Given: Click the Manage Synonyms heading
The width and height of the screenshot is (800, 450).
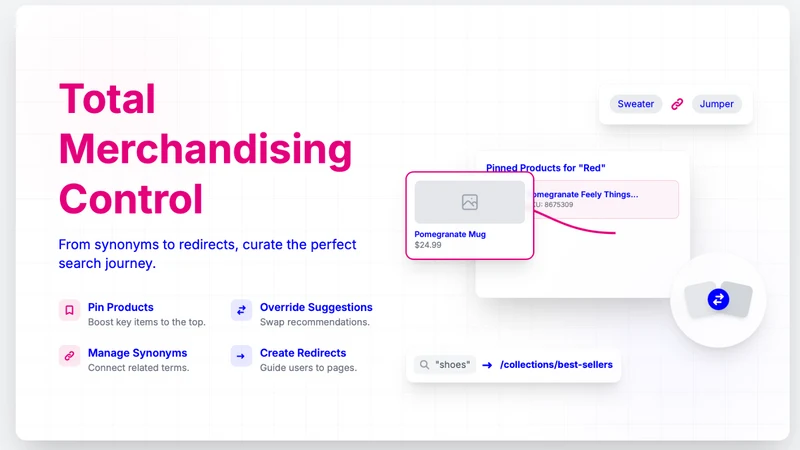Looking at the screenshot, I should (x=137, y=353).
